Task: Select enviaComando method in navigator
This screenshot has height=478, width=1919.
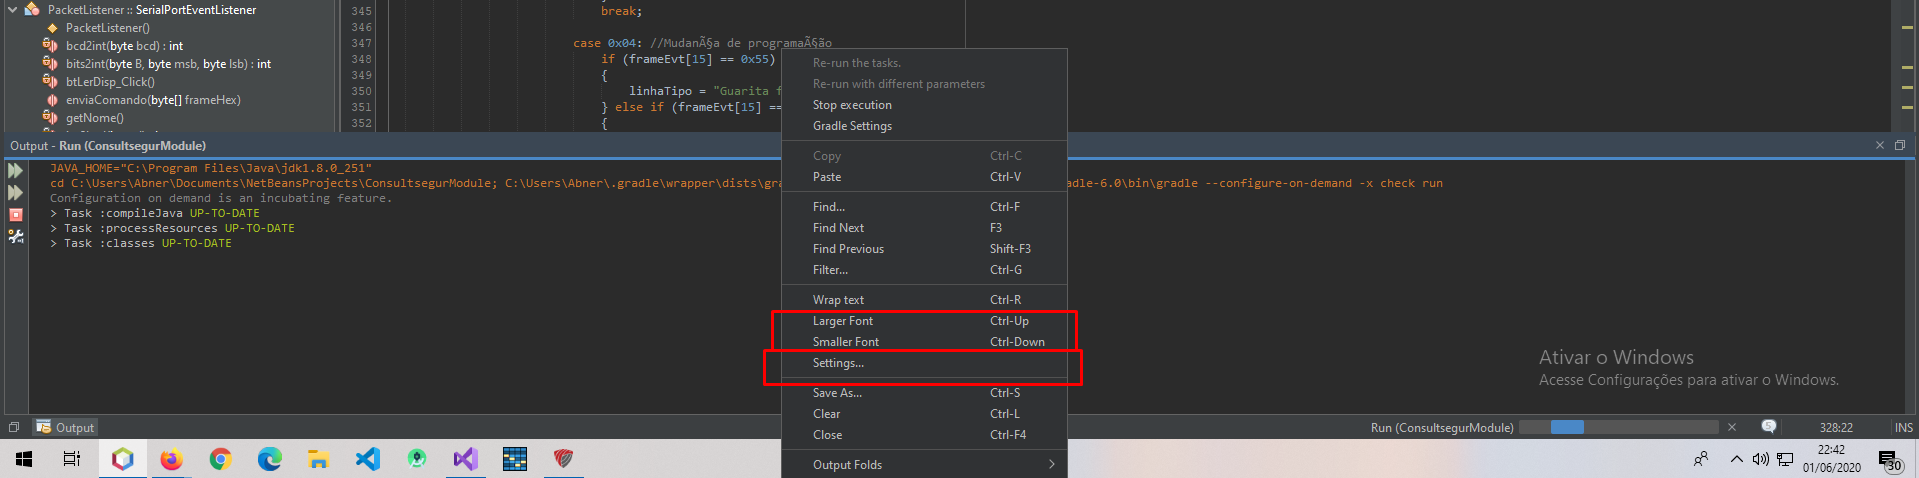Action: tap(153, 100)
